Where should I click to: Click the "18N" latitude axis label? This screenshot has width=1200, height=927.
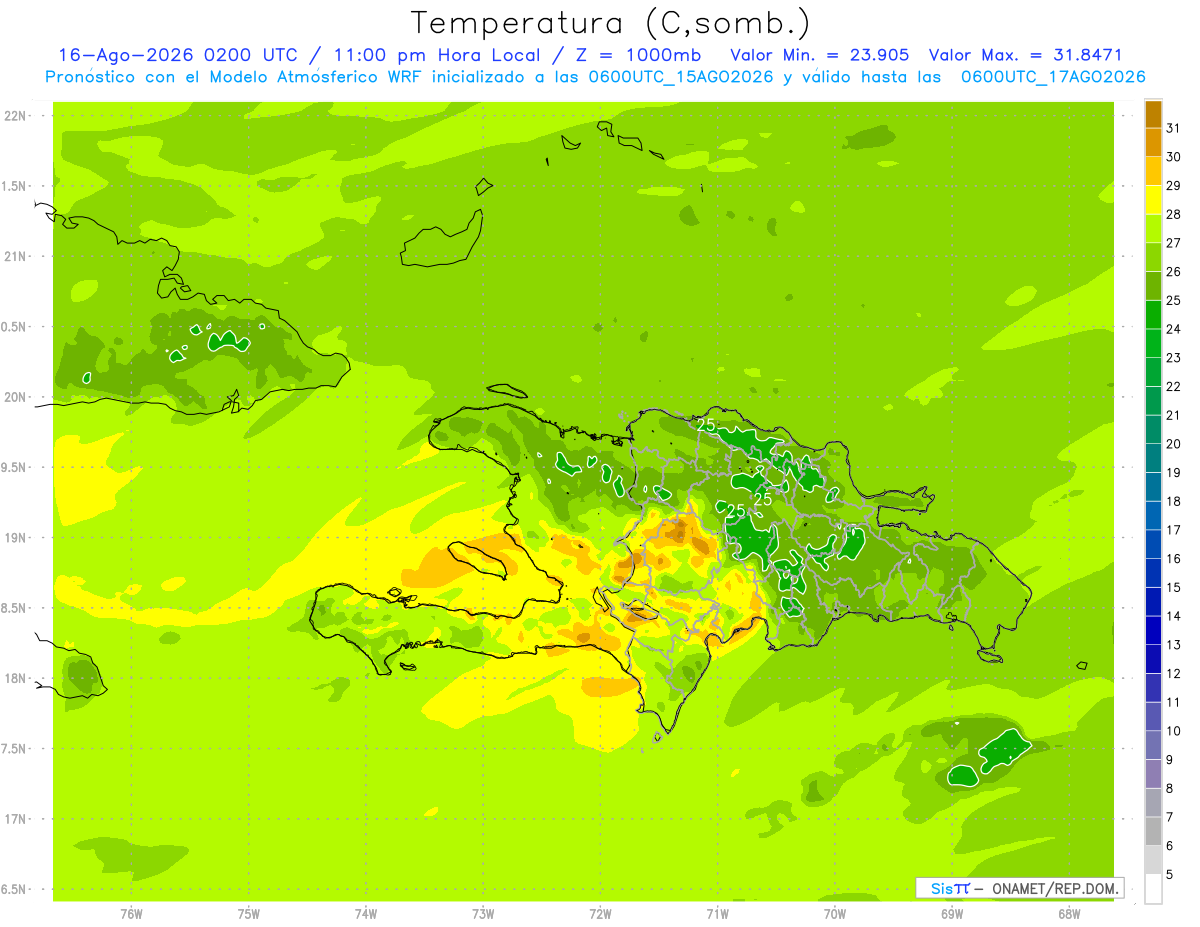(x=15, y=679)
